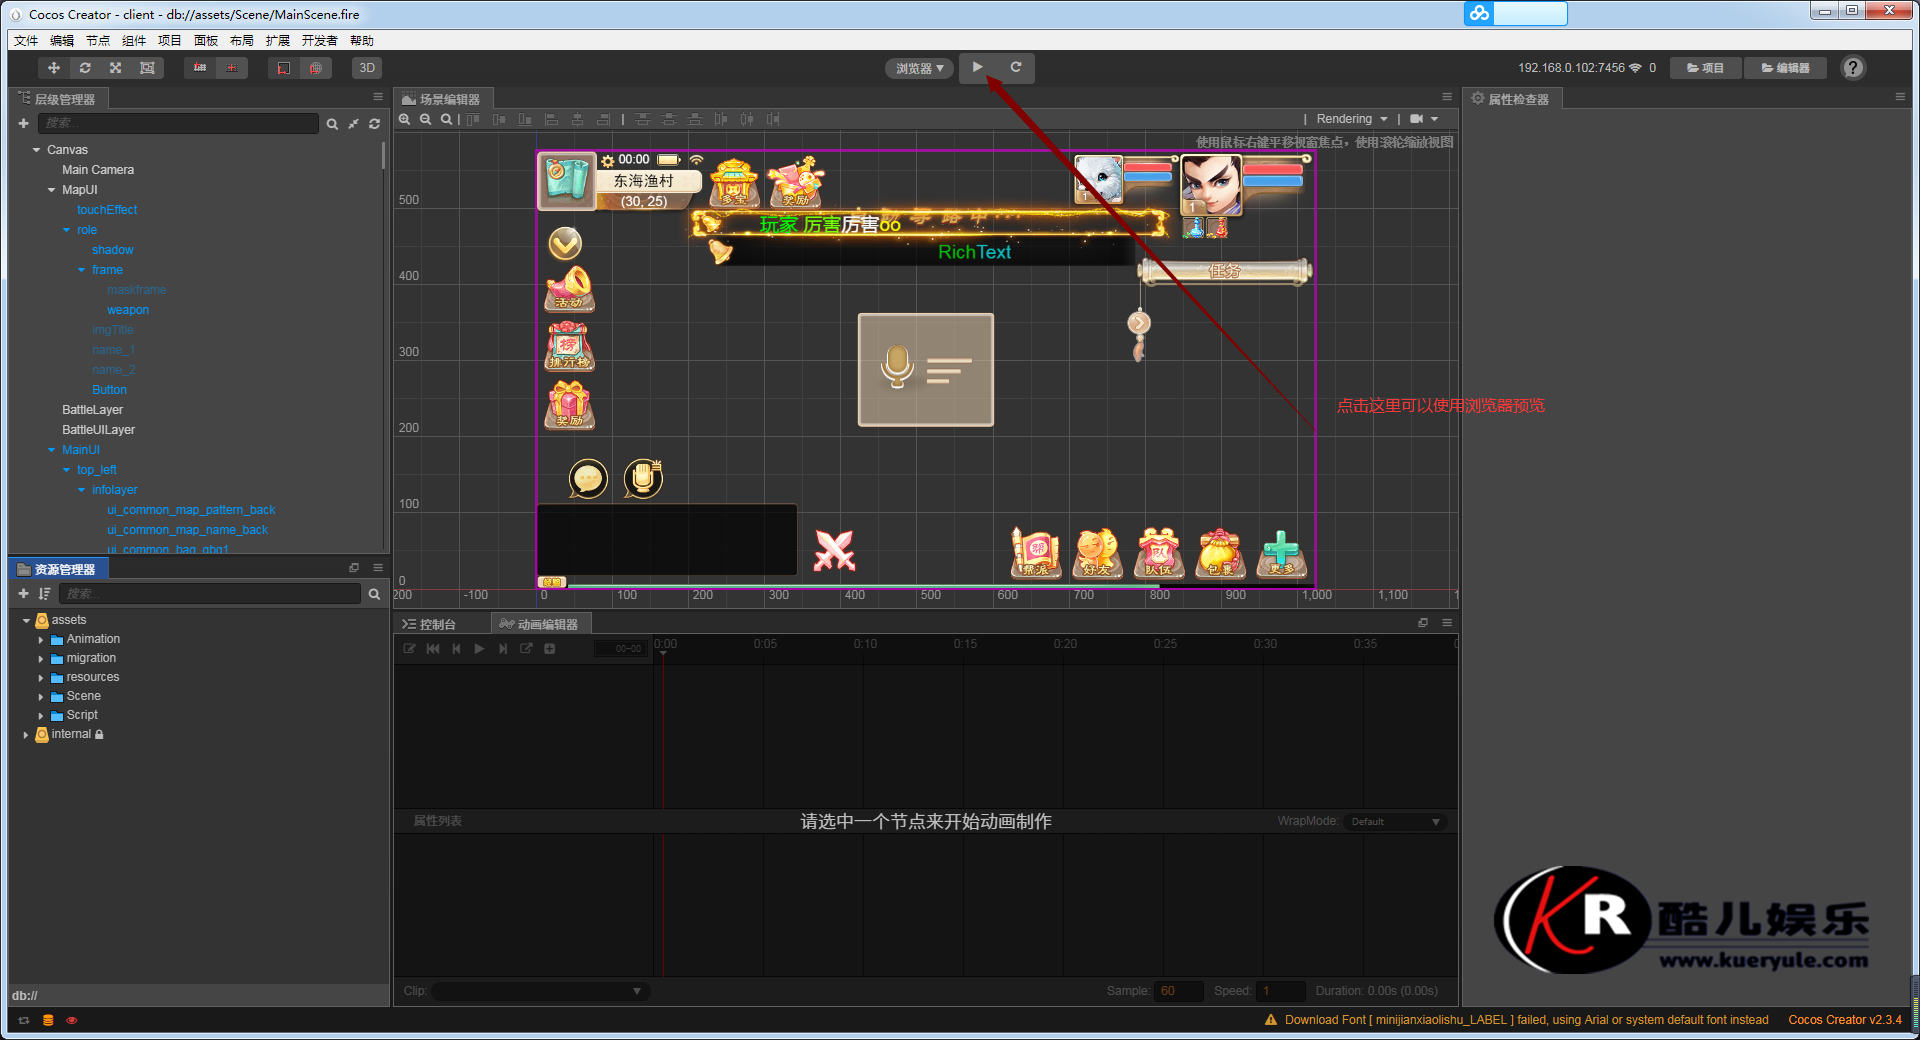Open the 编辑器 editor folder button
The width and height of the screenshot is (1920, 1040).
point(1786,68)
